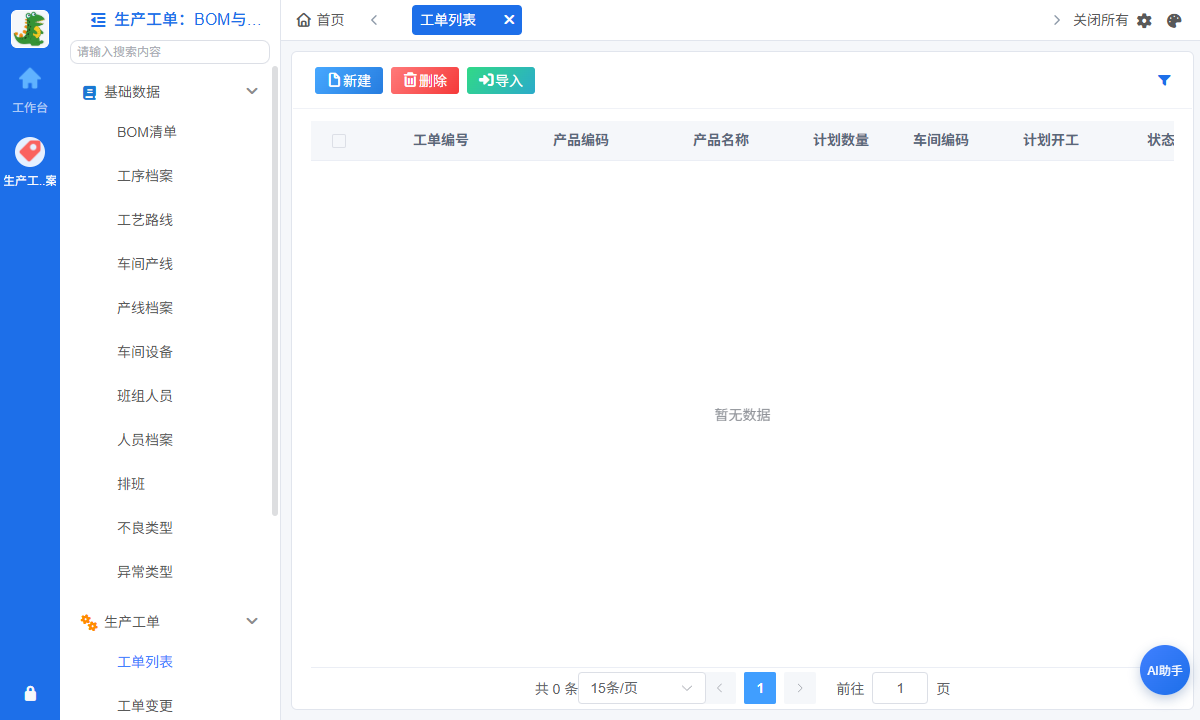Click the 生产工单：BOM与… title
The width and height of the screenshot is (1200, 720).
click(189, 19)
